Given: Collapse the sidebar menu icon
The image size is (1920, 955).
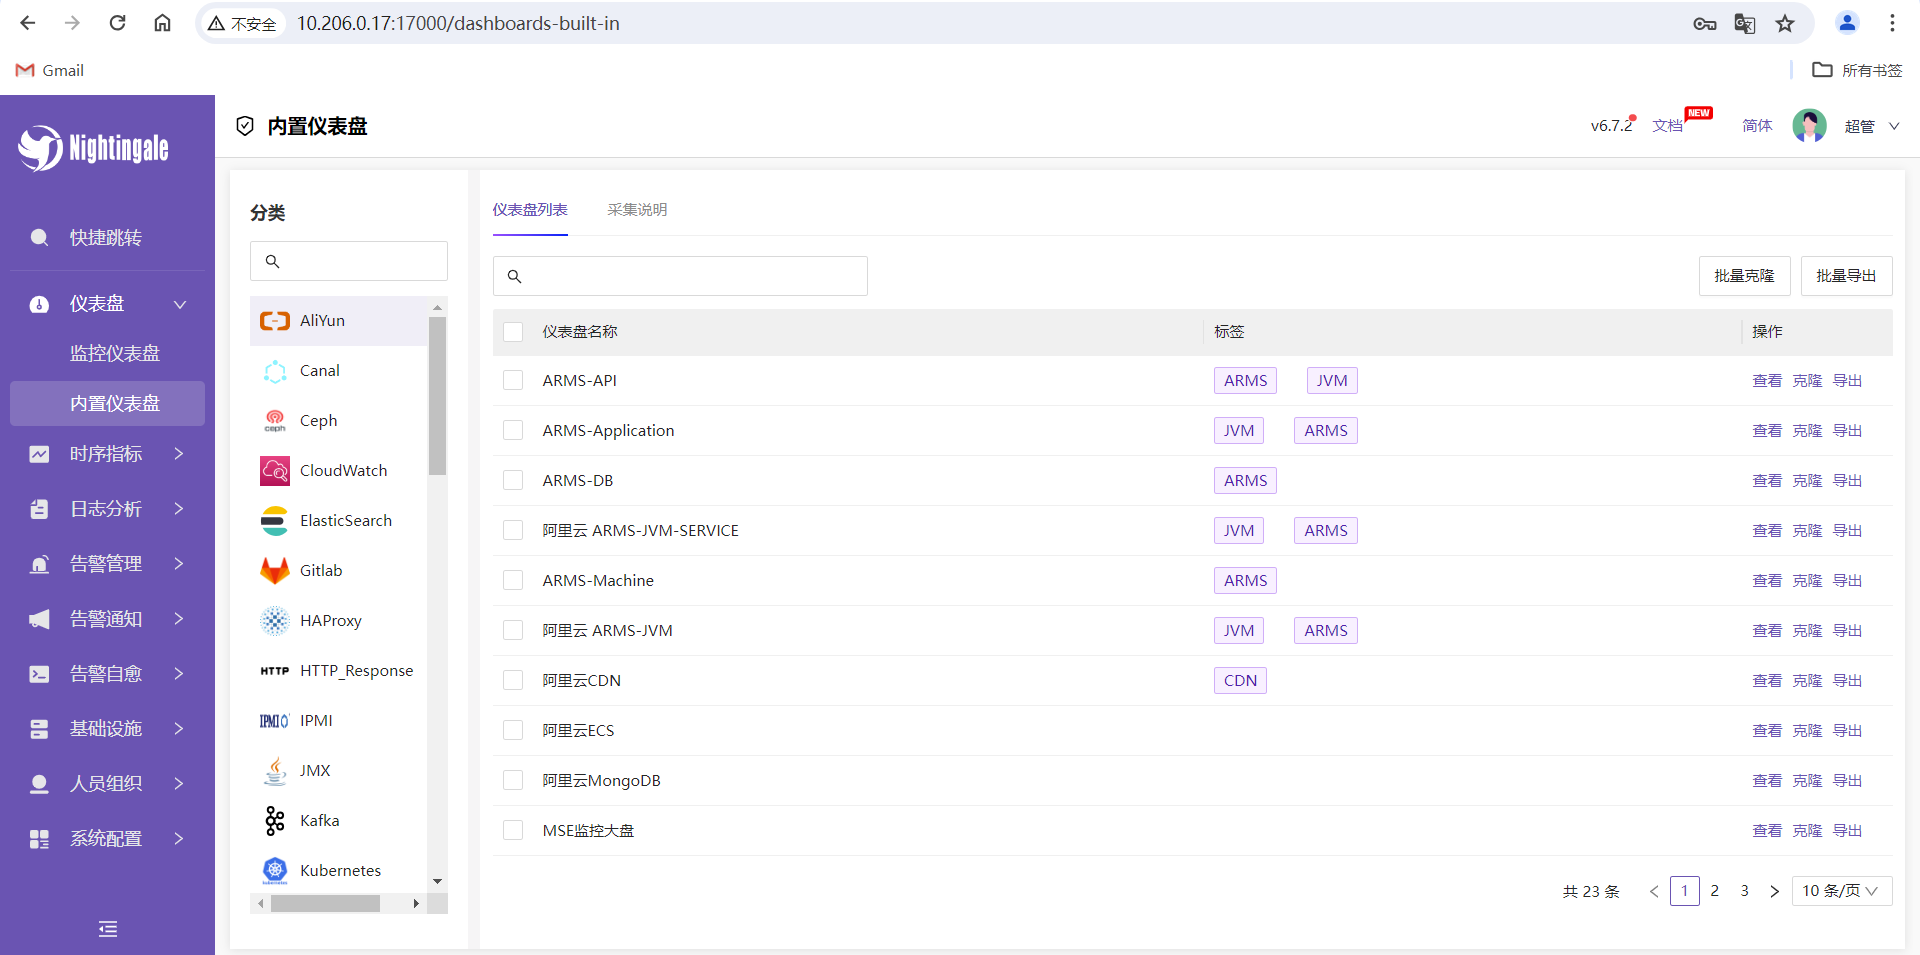Looking at the screenshot, I should coord(108,929).
